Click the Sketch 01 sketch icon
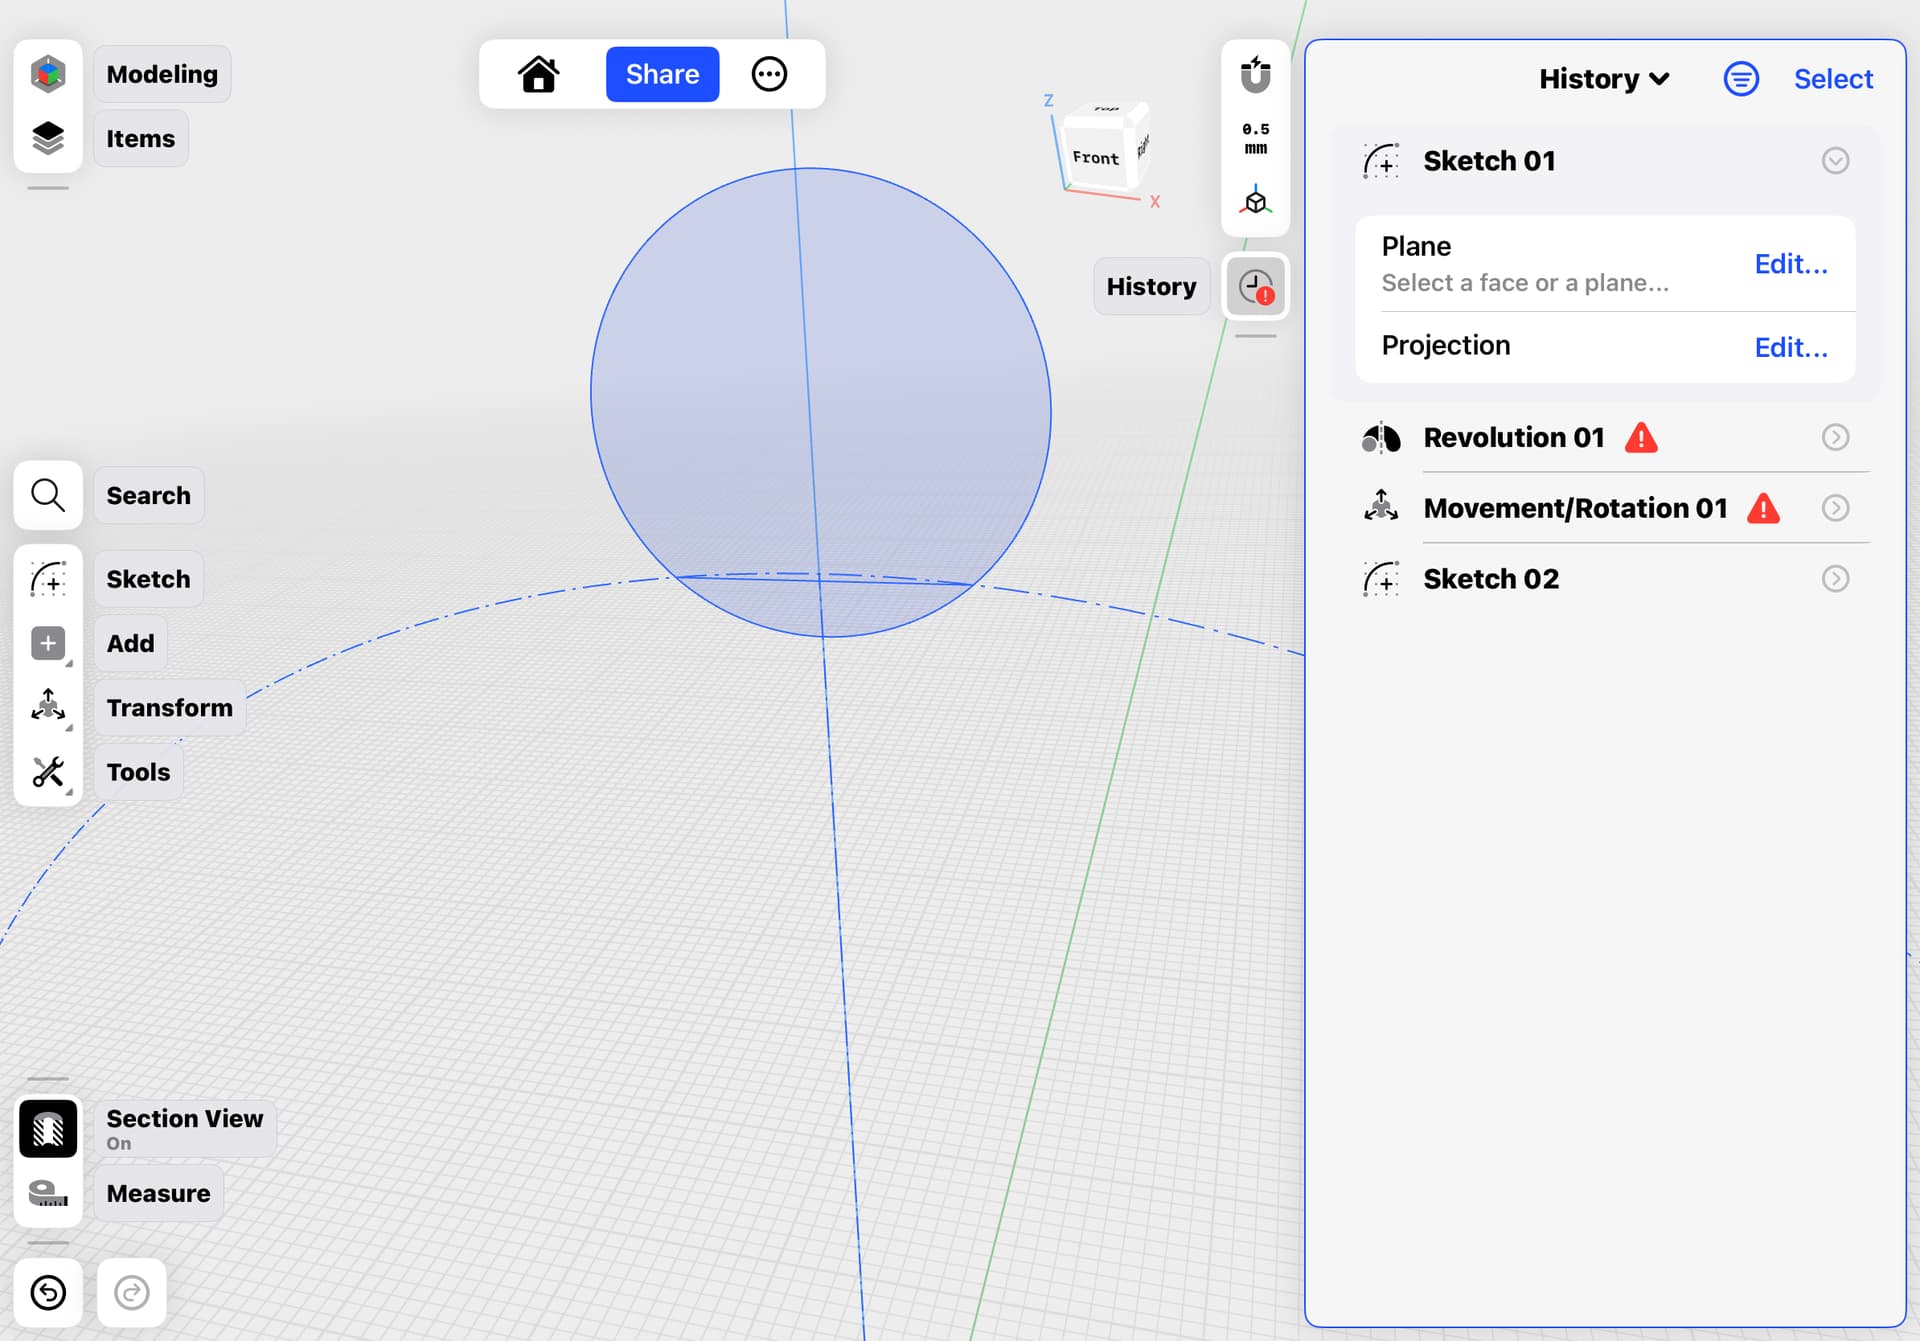 [1381, 161]
